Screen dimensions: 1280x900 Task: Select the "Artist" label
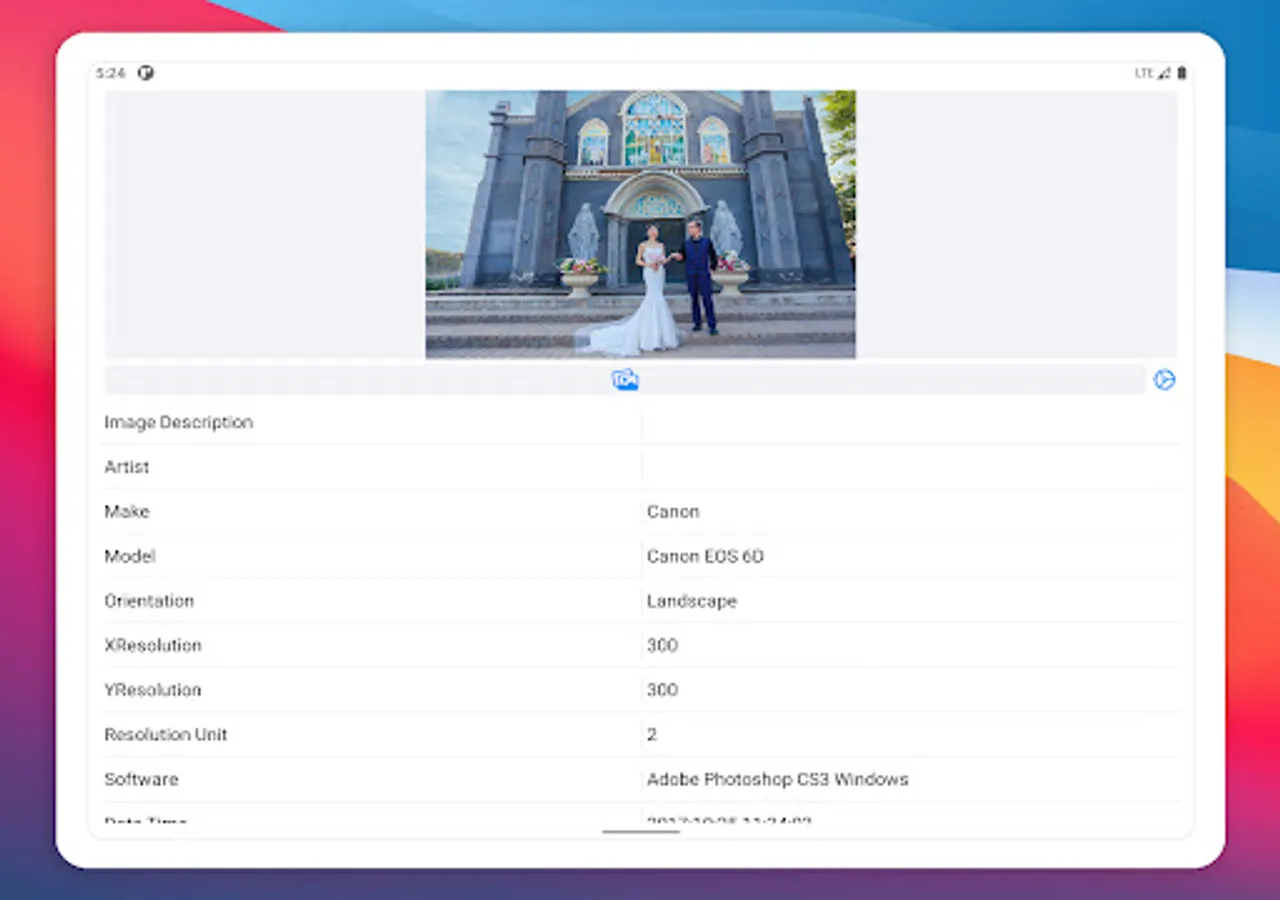pyautogui.click(x=127, y=467)
